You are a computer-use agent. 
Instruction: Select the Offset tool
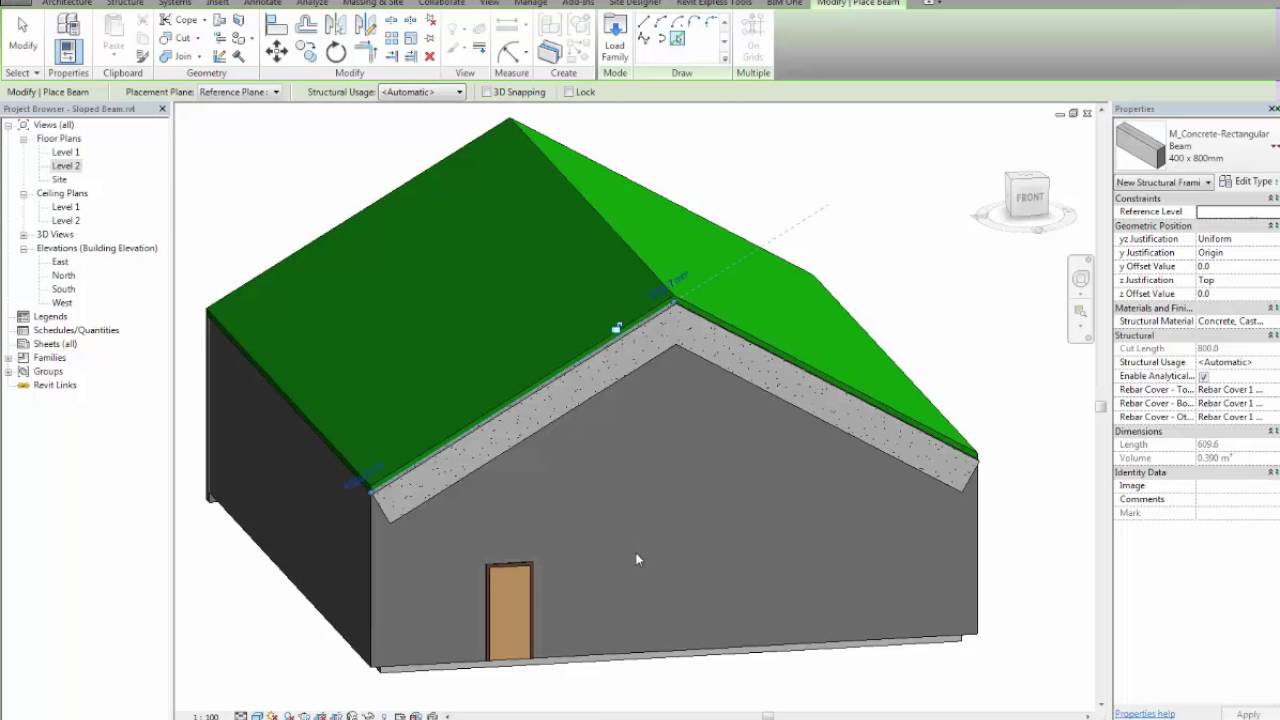[306, 25]
